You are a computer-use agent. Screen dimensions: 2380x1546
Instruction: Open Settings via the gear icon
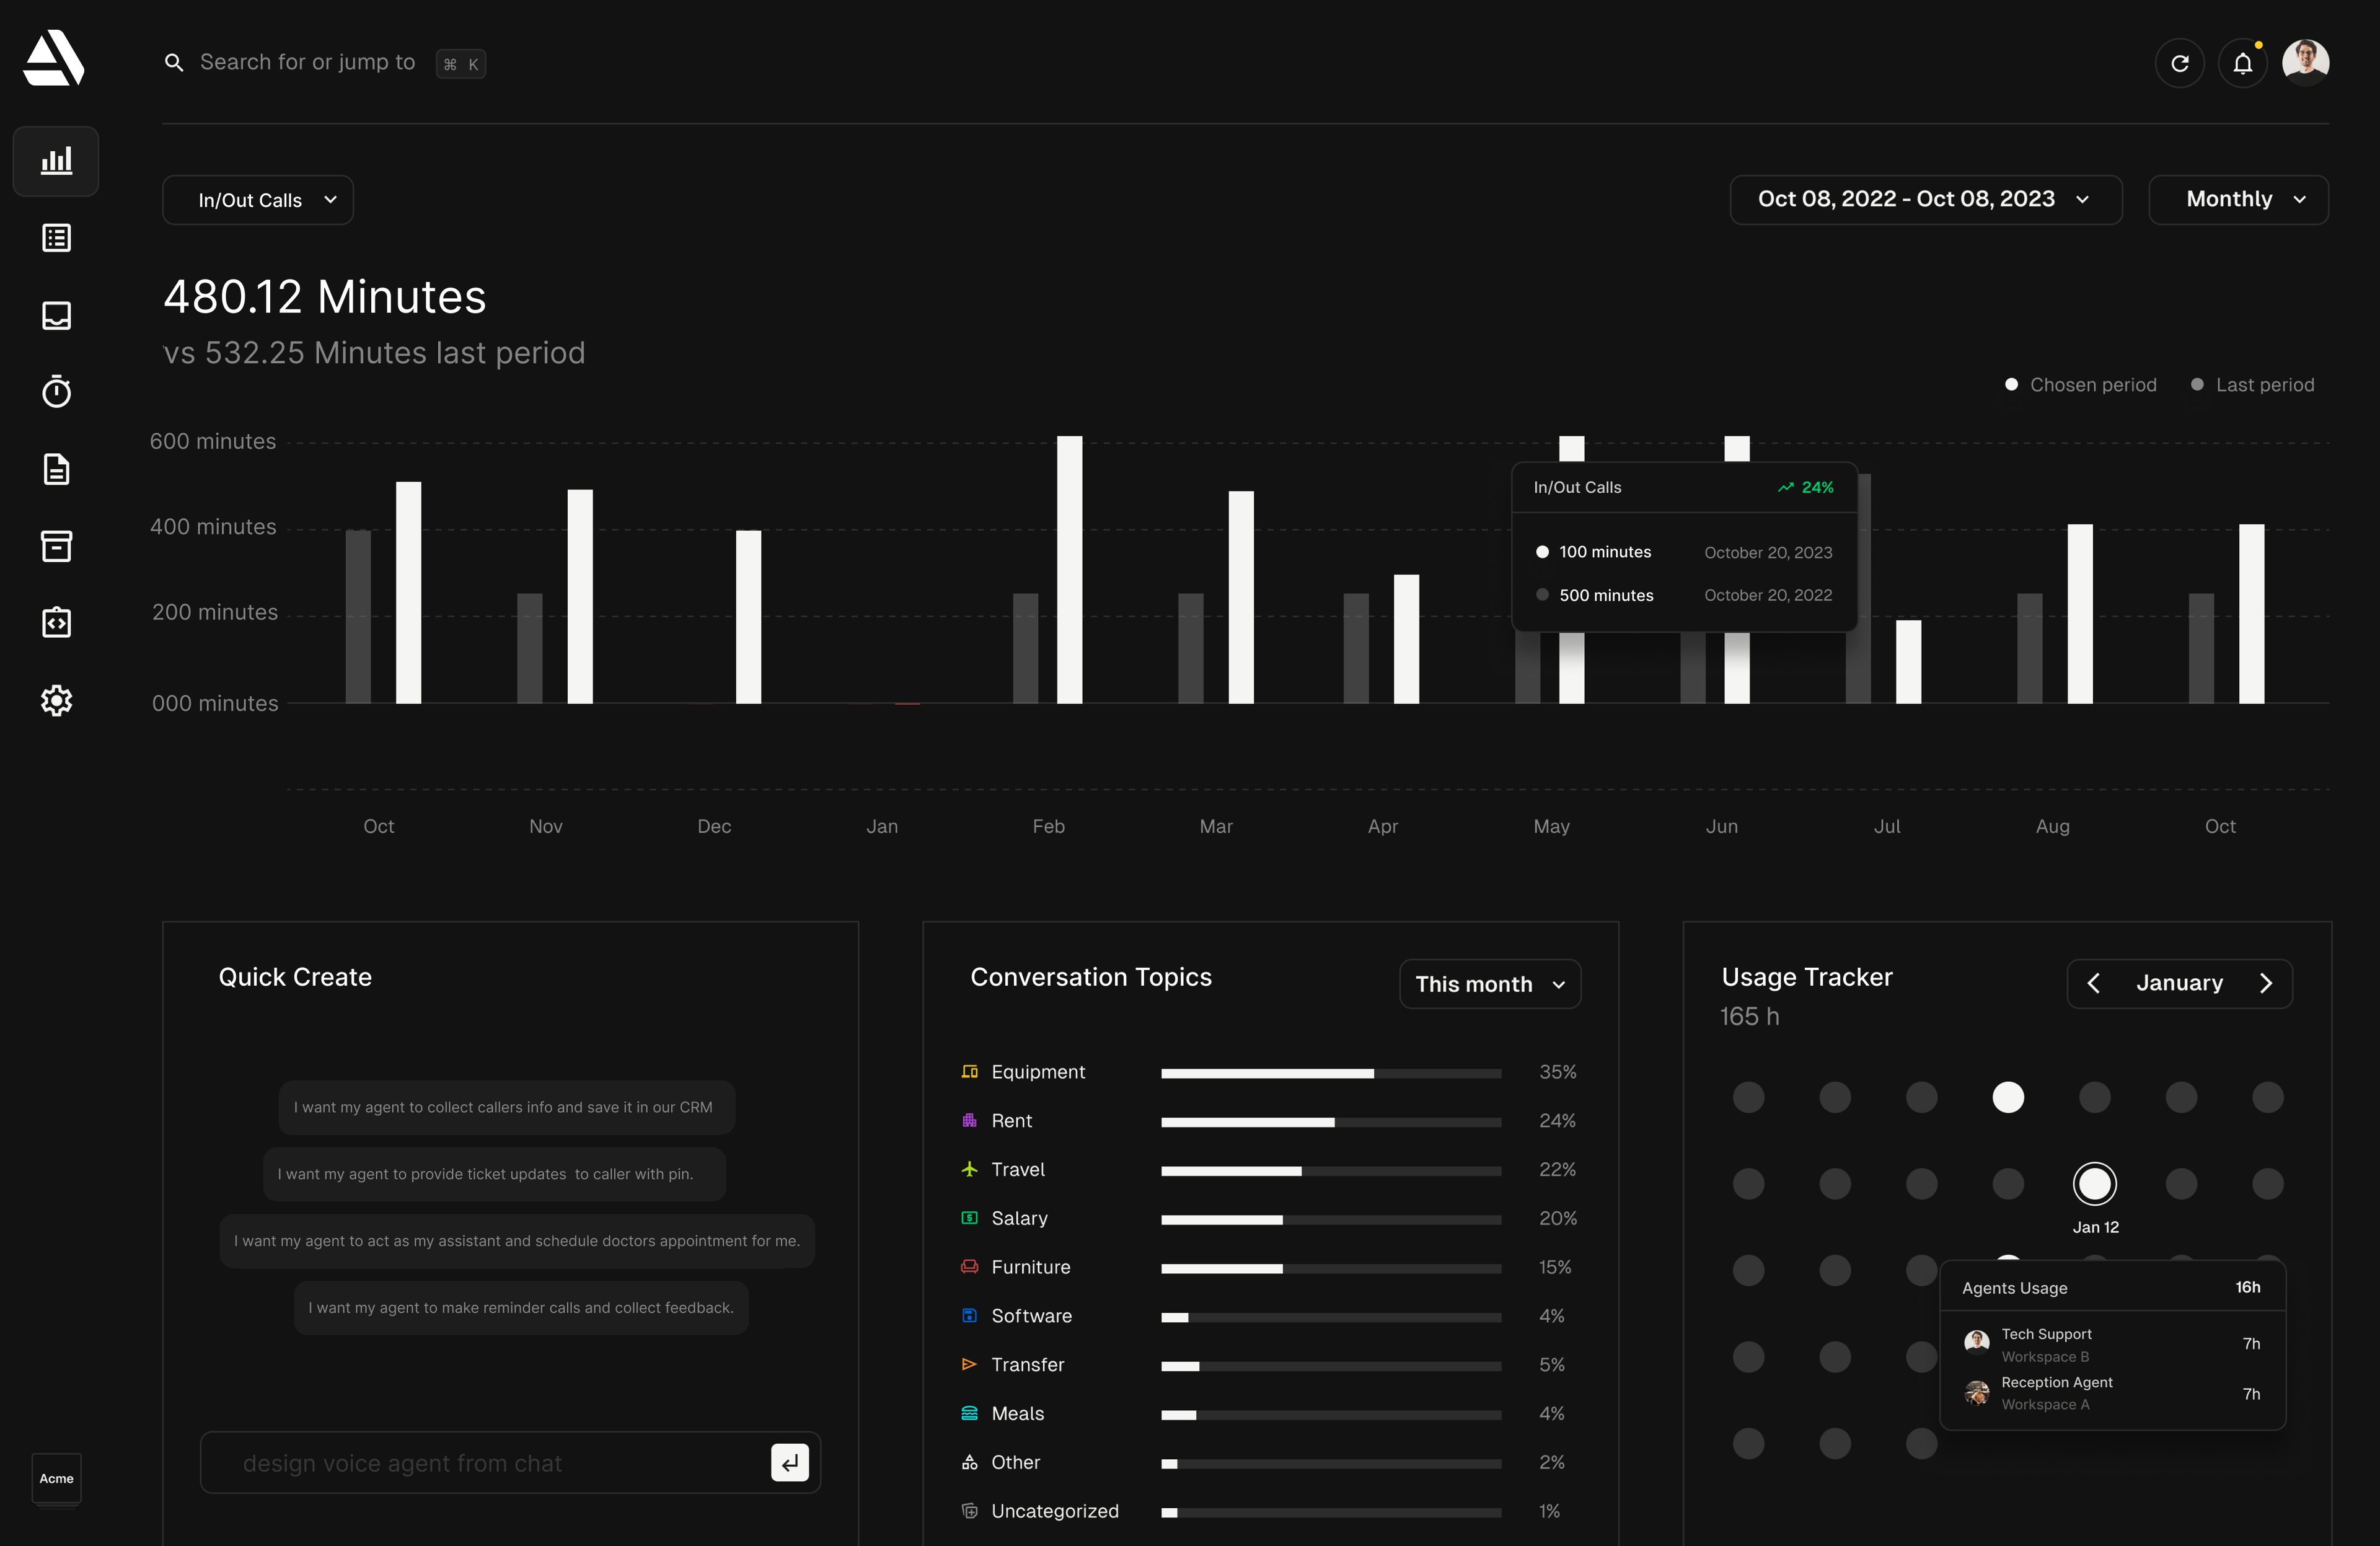coord(55,700)
